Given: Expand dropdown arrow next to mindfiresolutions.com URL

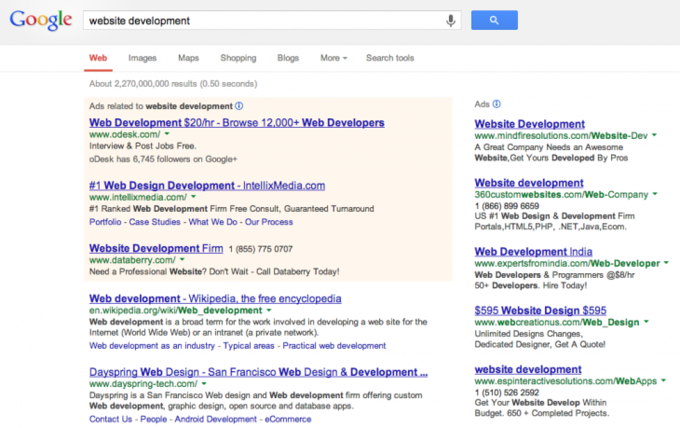Looking at the screenshot, I should pos(654,135).
